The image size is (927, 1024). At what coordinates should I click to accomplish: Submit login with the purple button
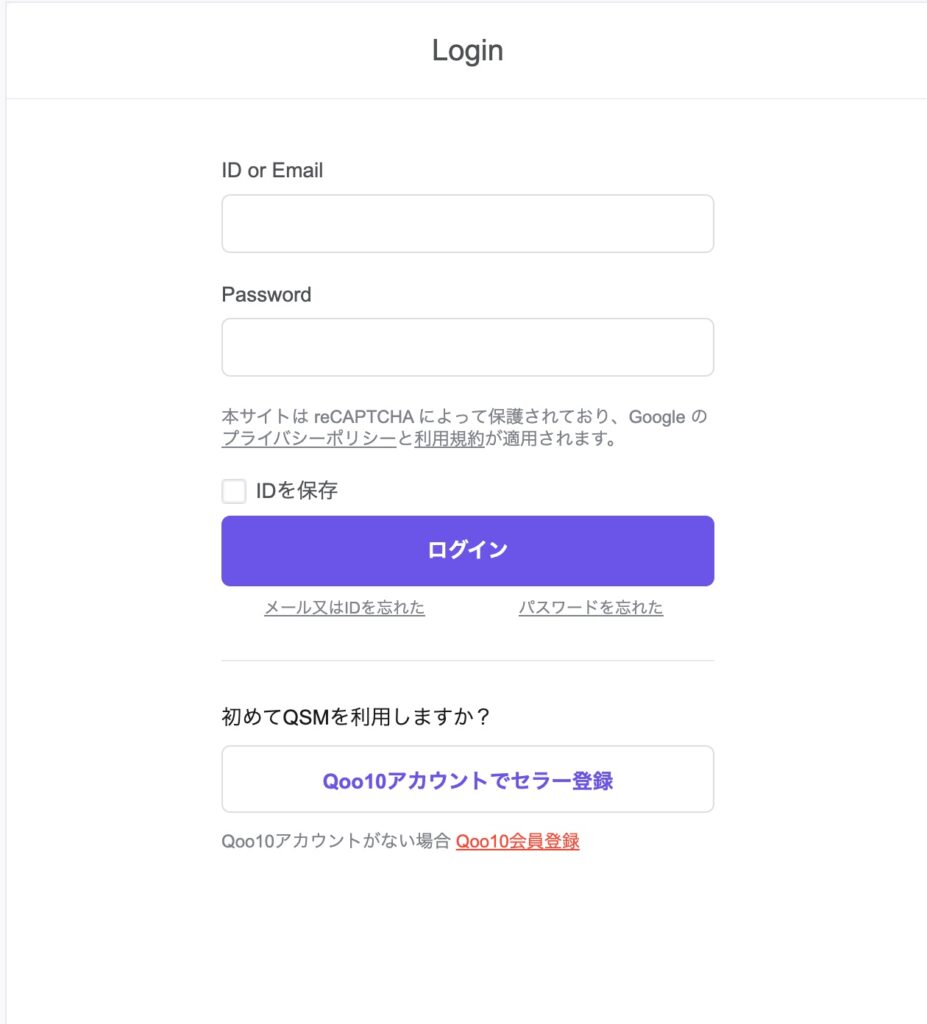pos(467,550)
